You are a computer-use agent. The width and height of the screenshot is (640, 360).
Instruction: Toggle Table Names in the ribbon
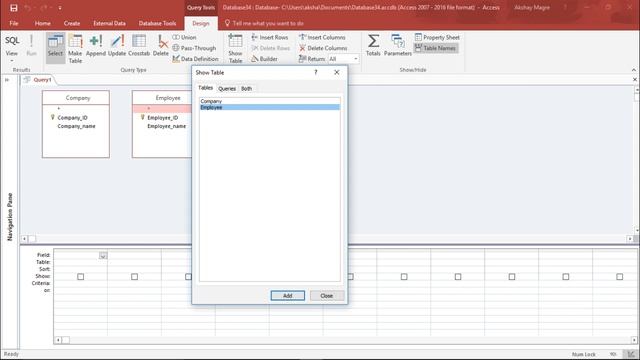coord(436,48)
